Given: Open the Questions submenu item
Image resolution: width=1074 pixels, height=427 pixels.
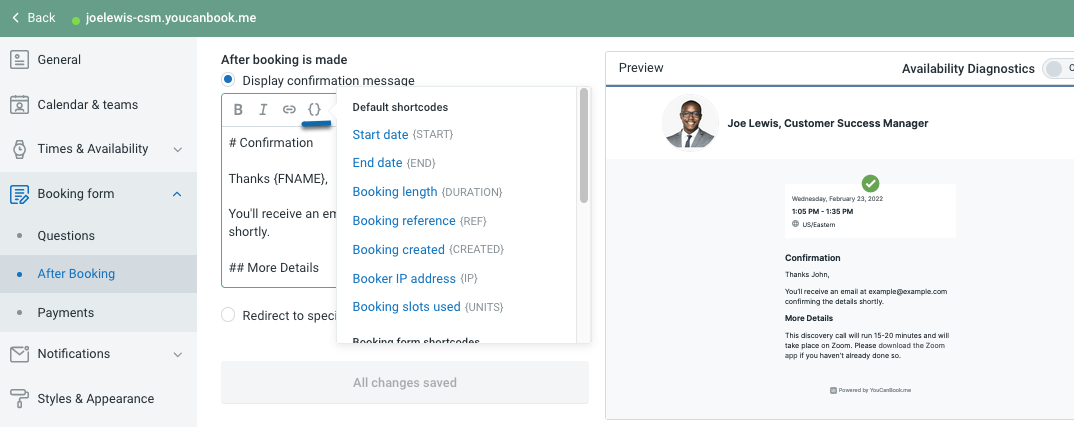Looking at the screenshot, I should [66, 236].
